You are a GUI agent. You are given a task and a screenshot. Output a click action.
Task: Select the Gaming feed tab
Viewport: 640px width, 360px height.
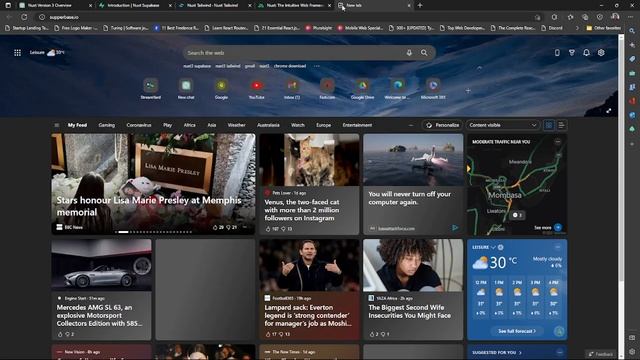[x=107, y=125]
